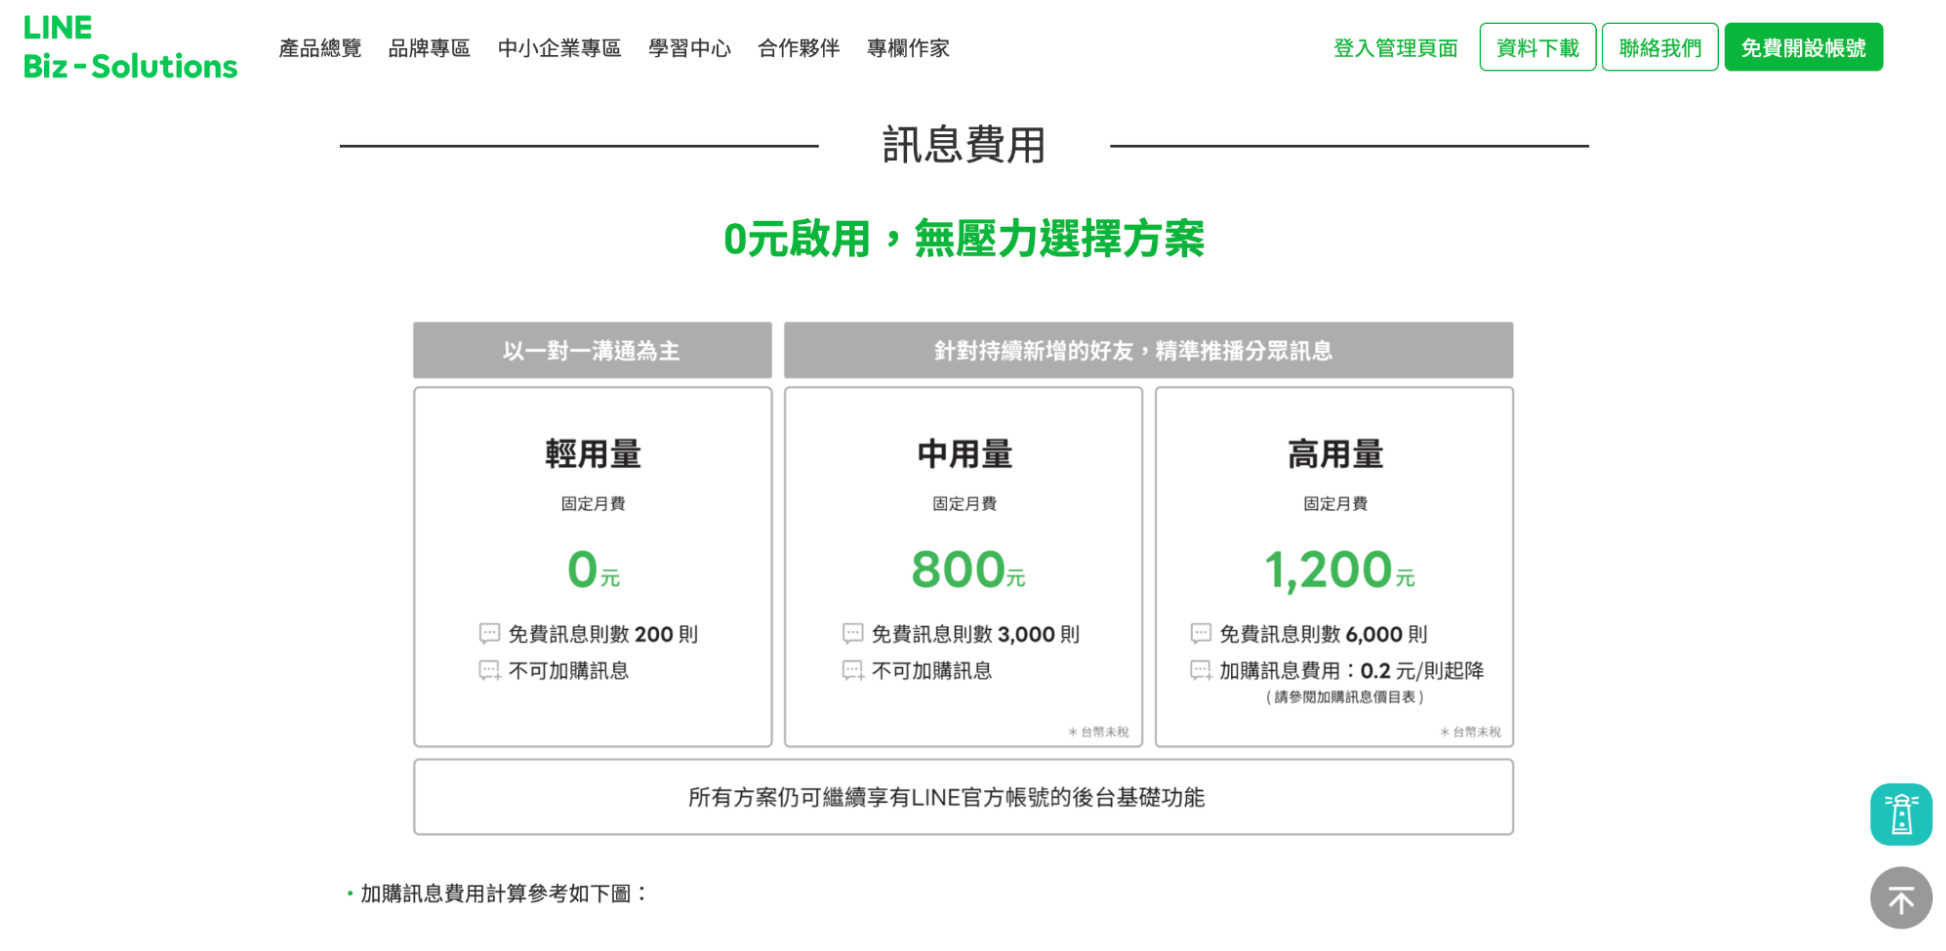Click 不可加購訊息 in 輕用量 card

click(569, 671)
